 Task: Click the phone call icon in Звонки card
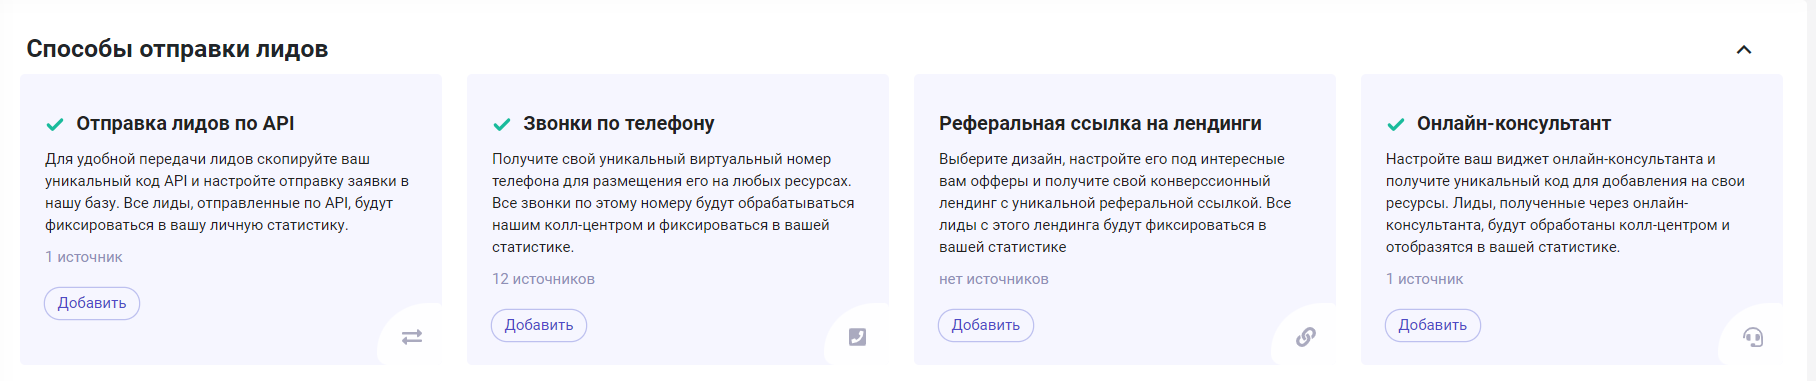coord(857,337)
